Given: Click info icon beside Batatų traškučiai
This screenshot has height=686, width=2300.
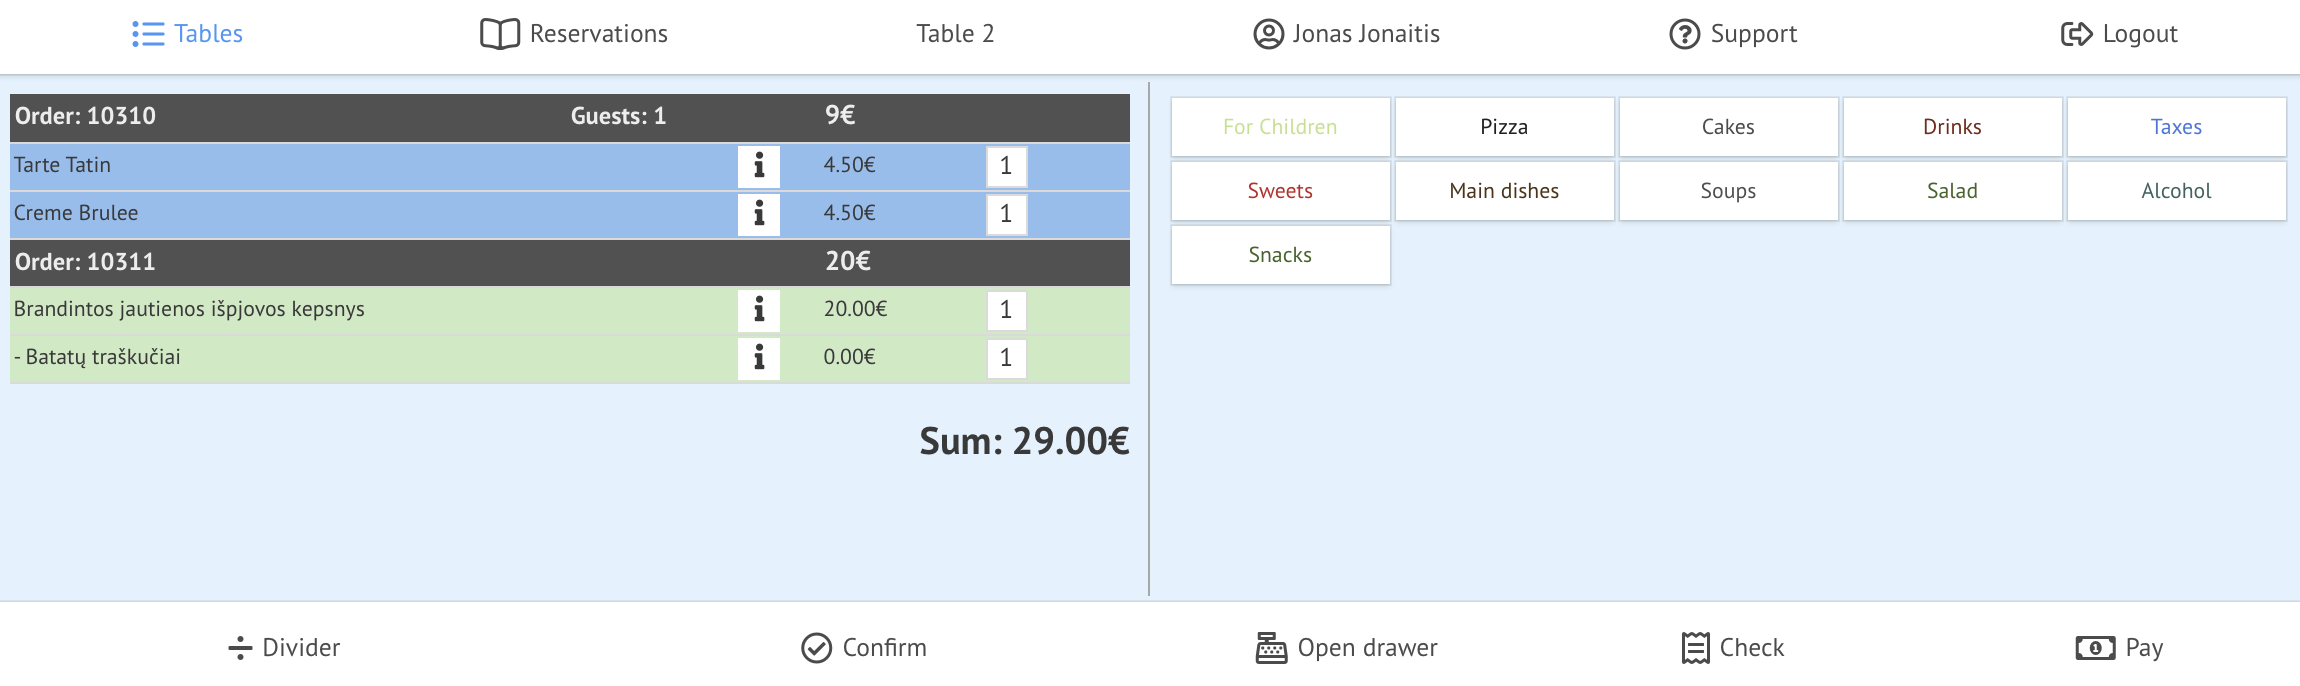Looking at the screenshot, I should (x=759, y=358).
